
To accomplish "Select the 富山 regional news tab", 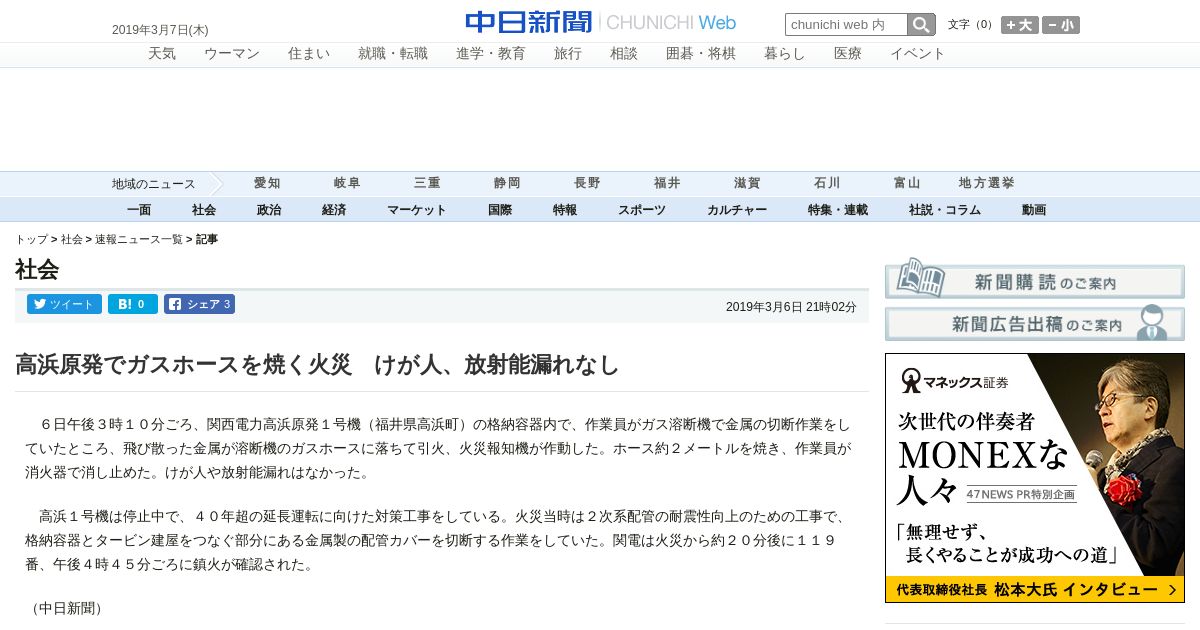I will pyautogui.click(x=907, y=183).
